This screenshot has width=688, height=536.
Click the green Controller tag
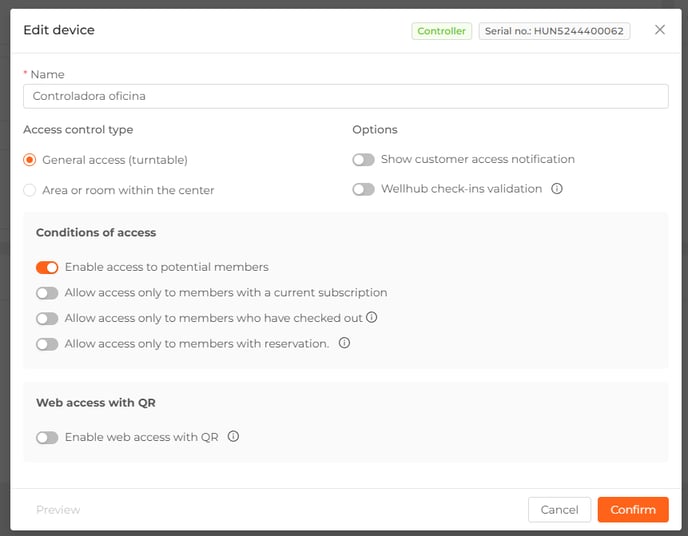pos(441,31)
